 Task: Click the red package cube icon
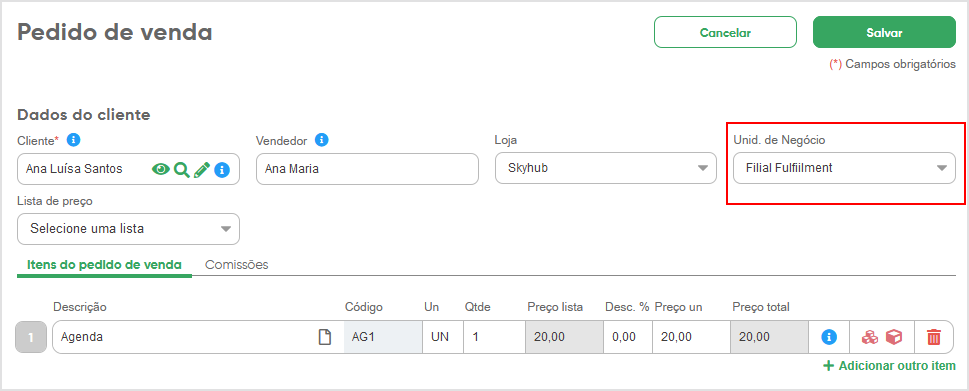(x=894, y=337)
